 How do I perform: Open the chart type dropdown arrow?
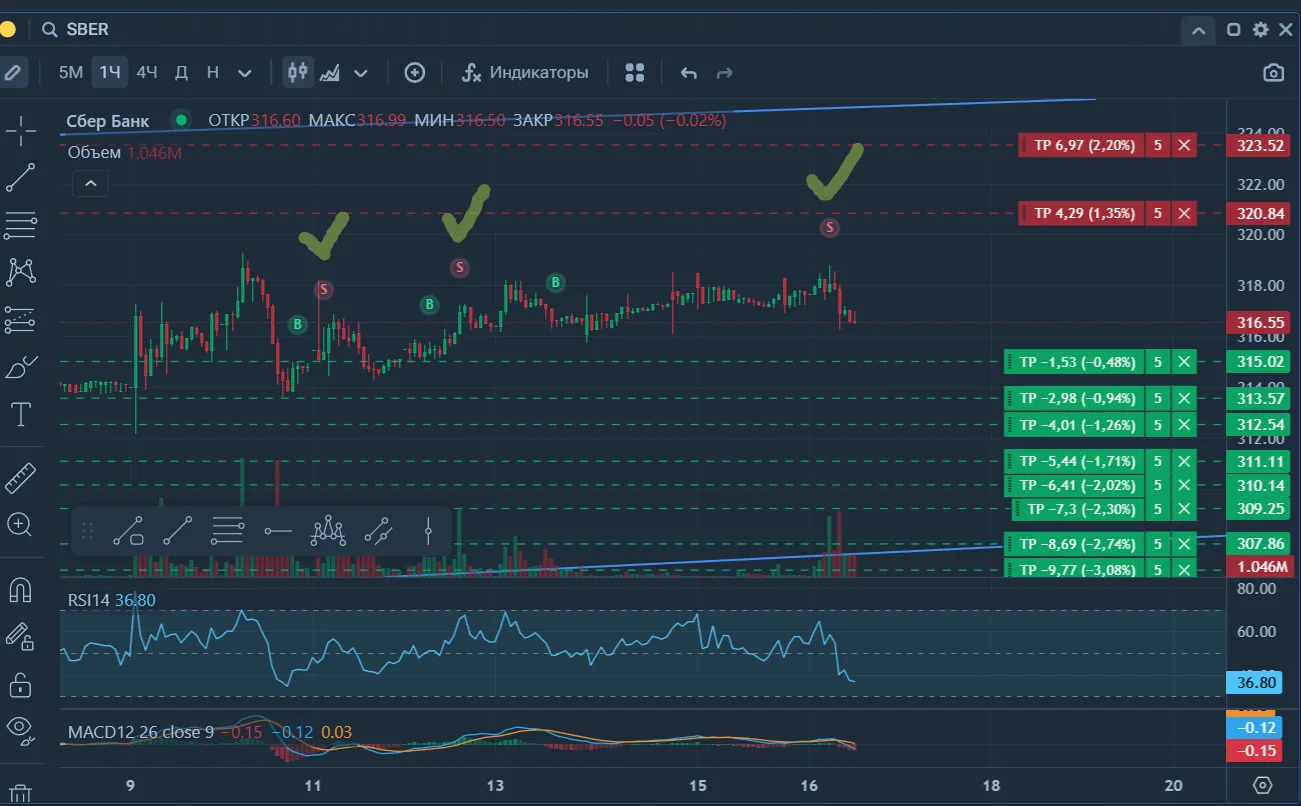point(361,73)
